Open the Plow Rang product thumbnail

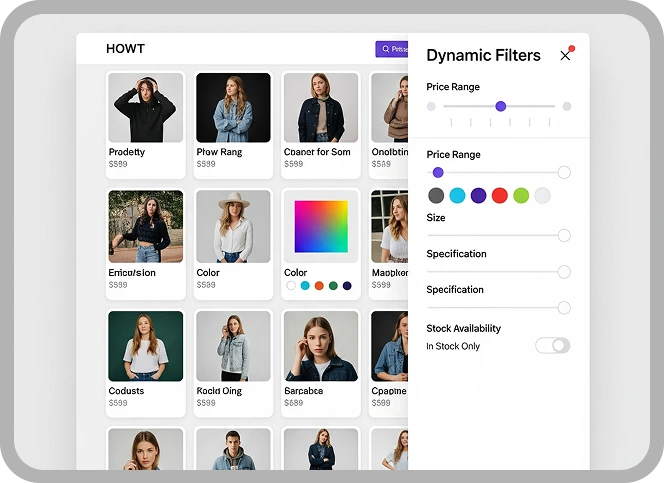pyautogui.click(x=233, y=108)
